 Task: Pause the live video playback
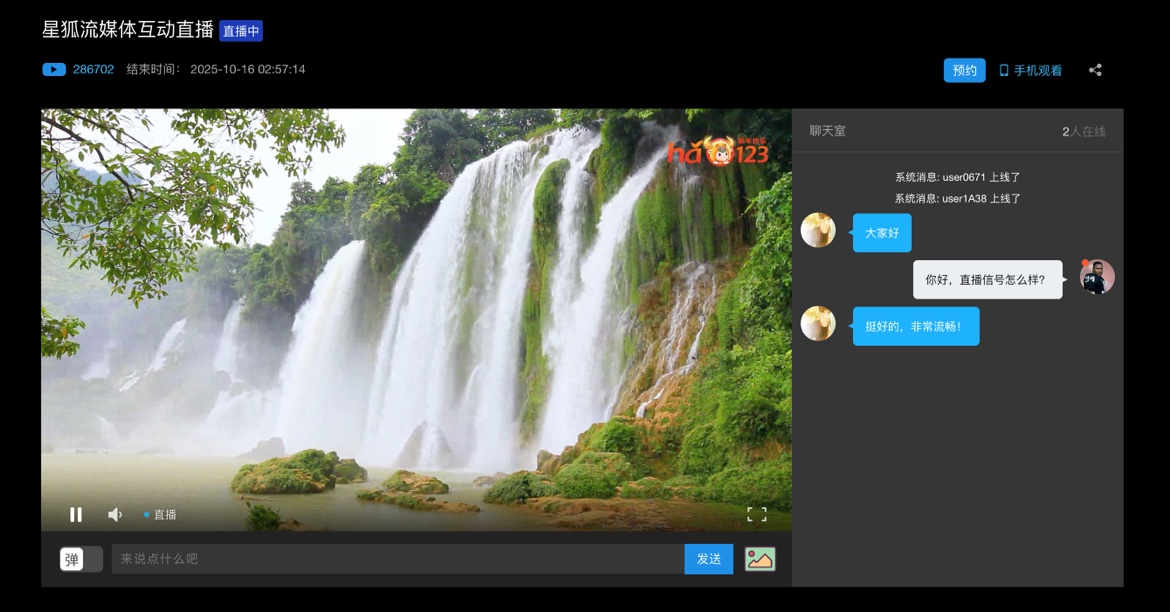coord(76,514)
